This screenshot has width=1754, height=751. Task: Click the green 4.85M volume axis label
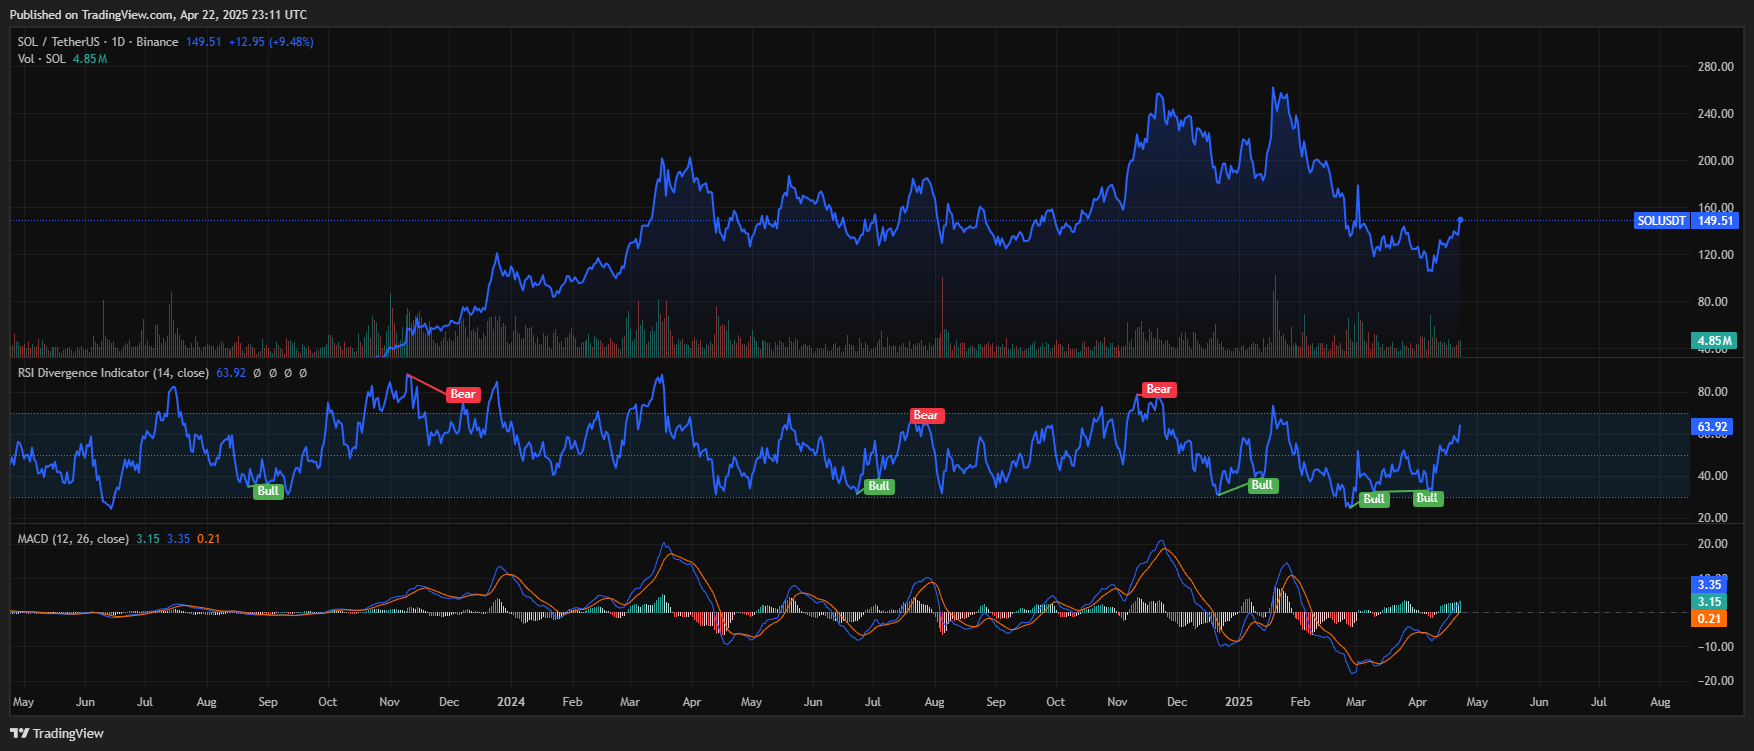pos(1714,341)
